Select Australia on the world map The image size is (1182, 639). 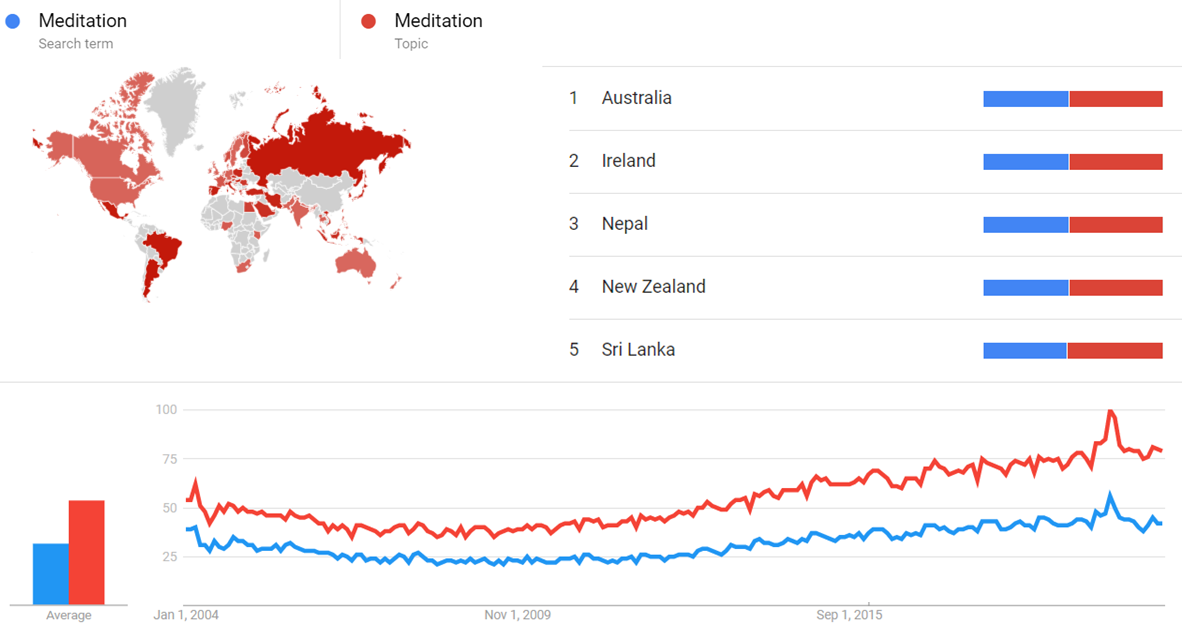357,261
